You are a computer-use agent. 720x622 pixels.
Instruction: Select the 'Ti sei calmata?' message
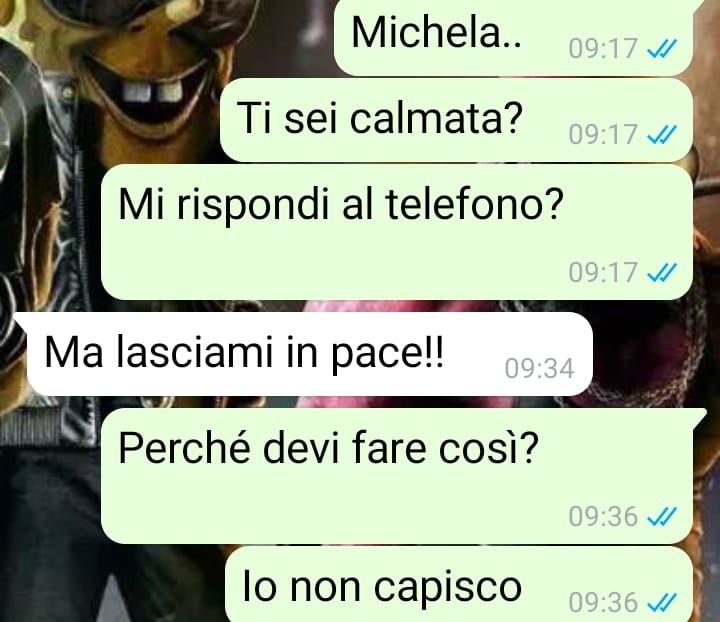[x=456, y=120]
